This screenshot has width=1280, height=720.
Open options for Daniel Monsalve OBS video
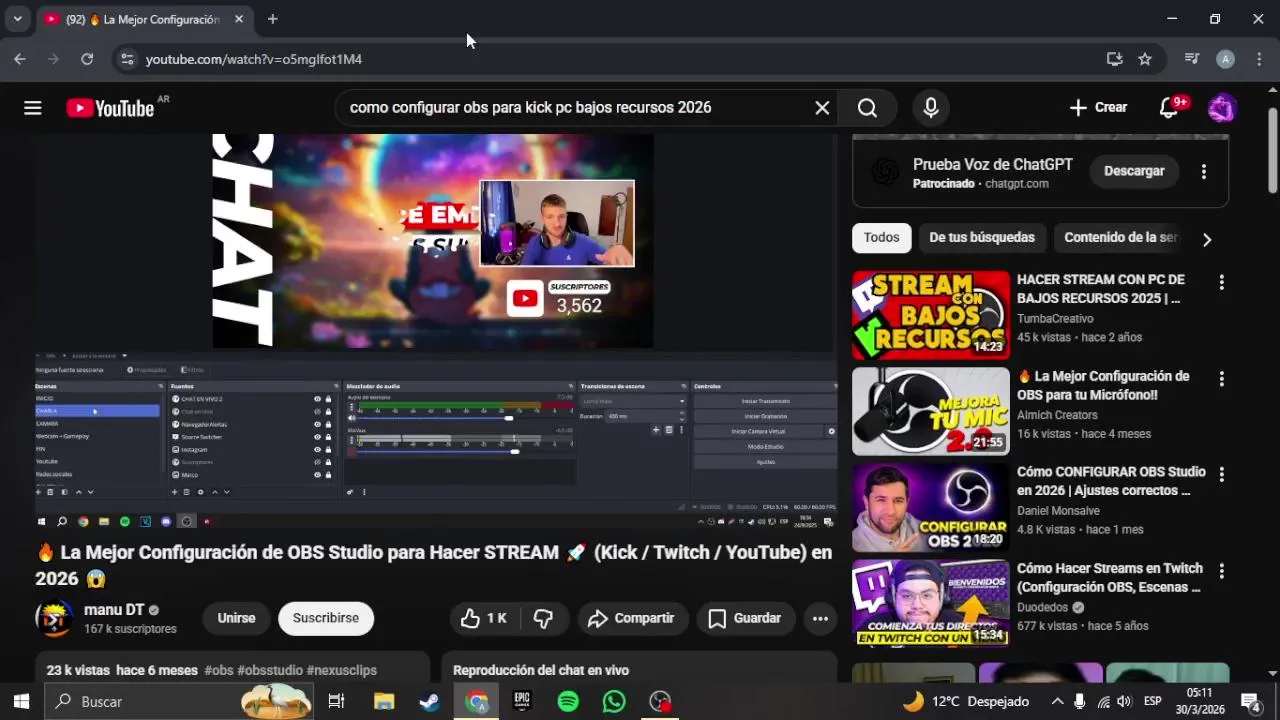pyautogui.click(x=1221, y=475)
